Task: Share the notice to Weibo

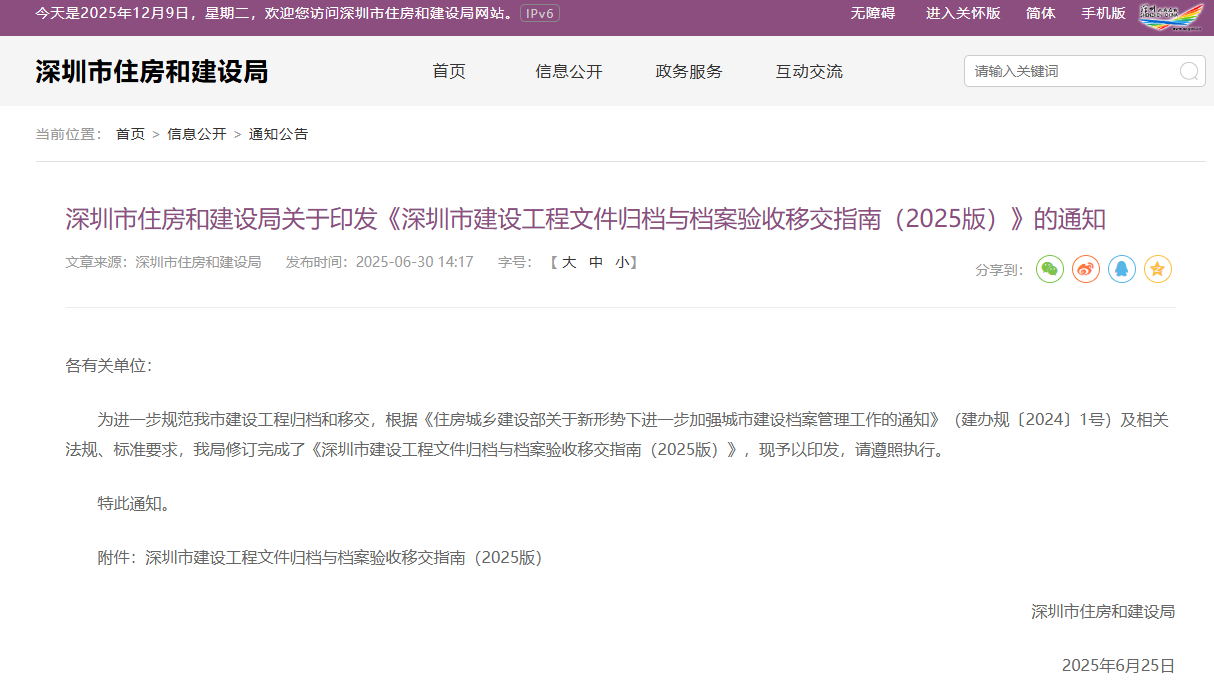Action: click(1085, 269)
